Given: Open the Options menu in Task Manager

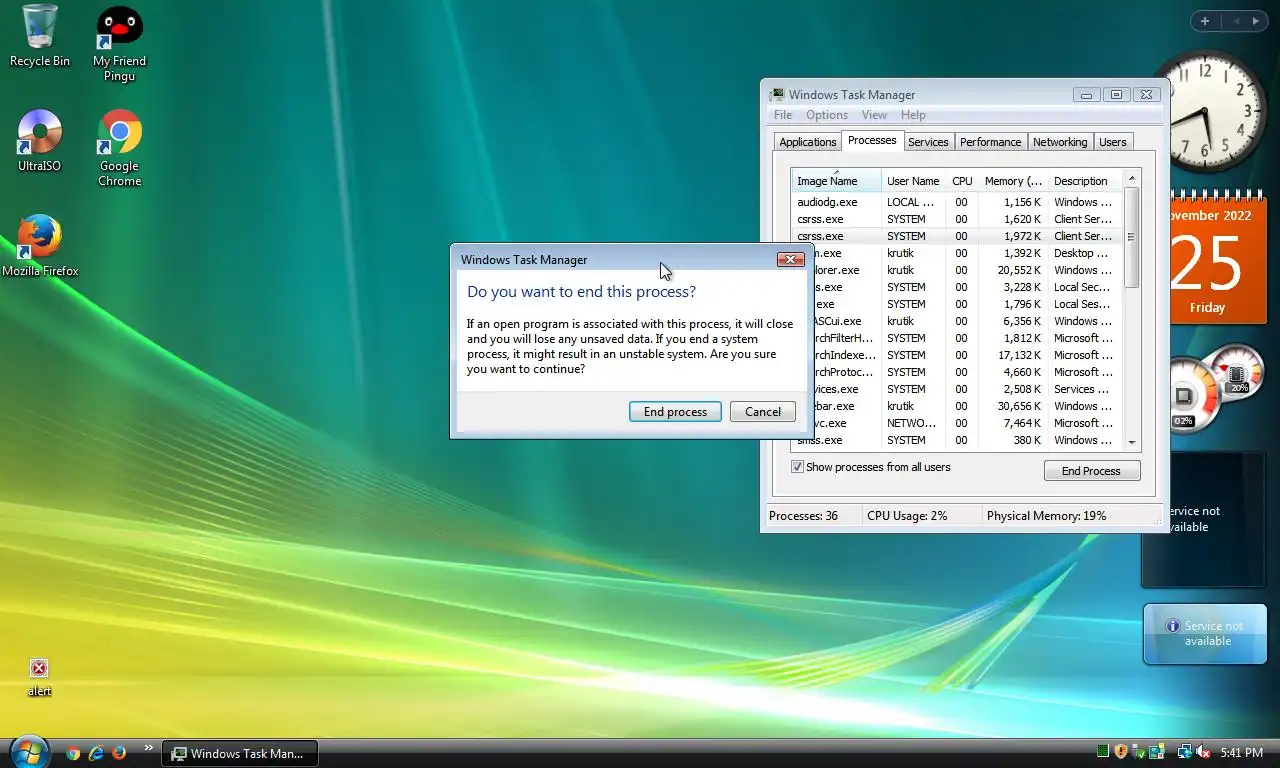Looking at the screenshot, I should [827, 115].
